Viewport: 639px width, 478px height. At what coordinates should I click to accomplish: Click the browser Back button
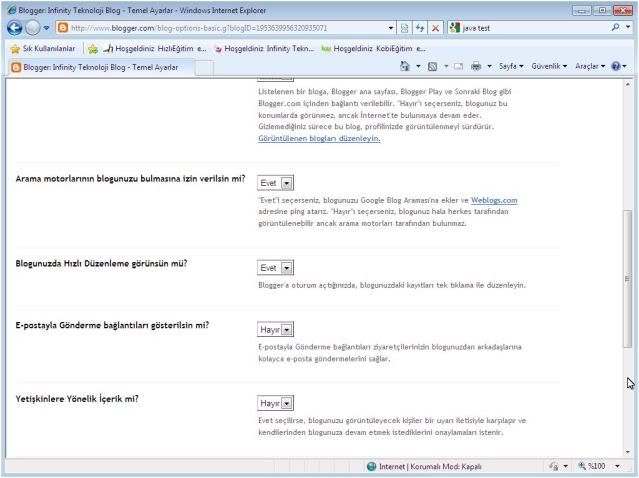[13, 27]
